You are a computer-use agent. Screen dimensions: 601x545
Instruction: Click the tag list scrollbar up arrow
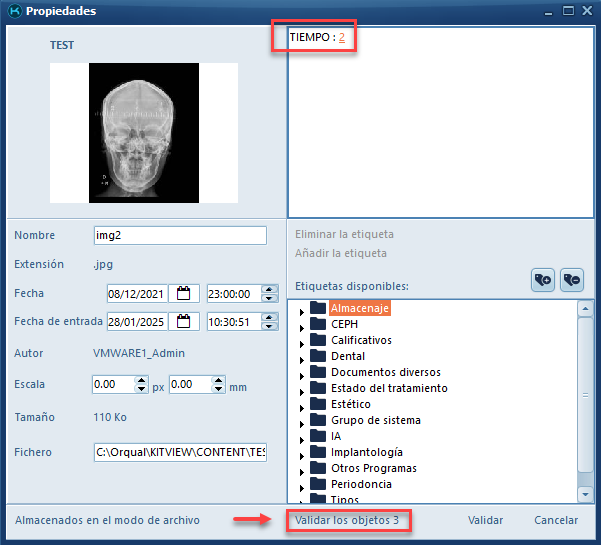(x=585, y=308)
